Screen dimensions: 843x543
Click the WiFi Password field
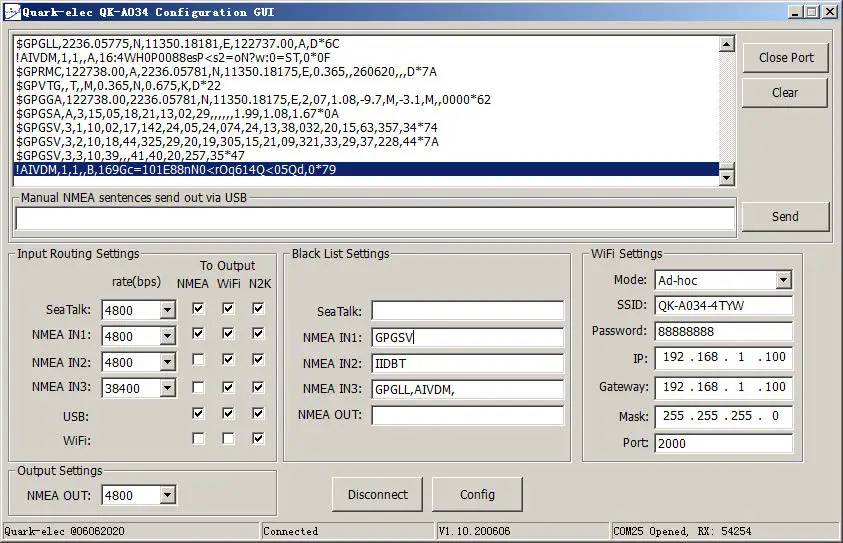(723, 331)
